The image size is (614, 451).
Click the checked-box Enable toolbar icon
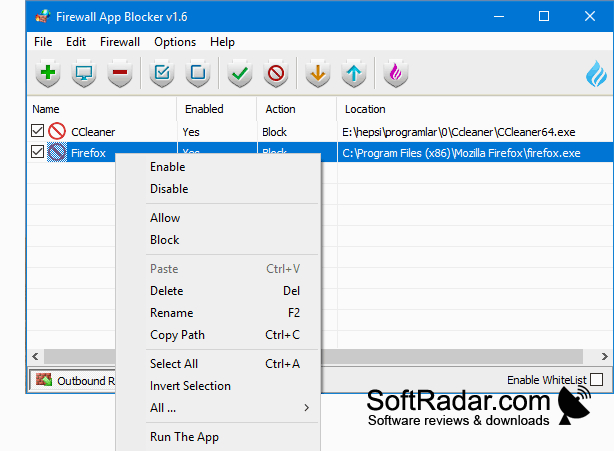coord(162,73)
